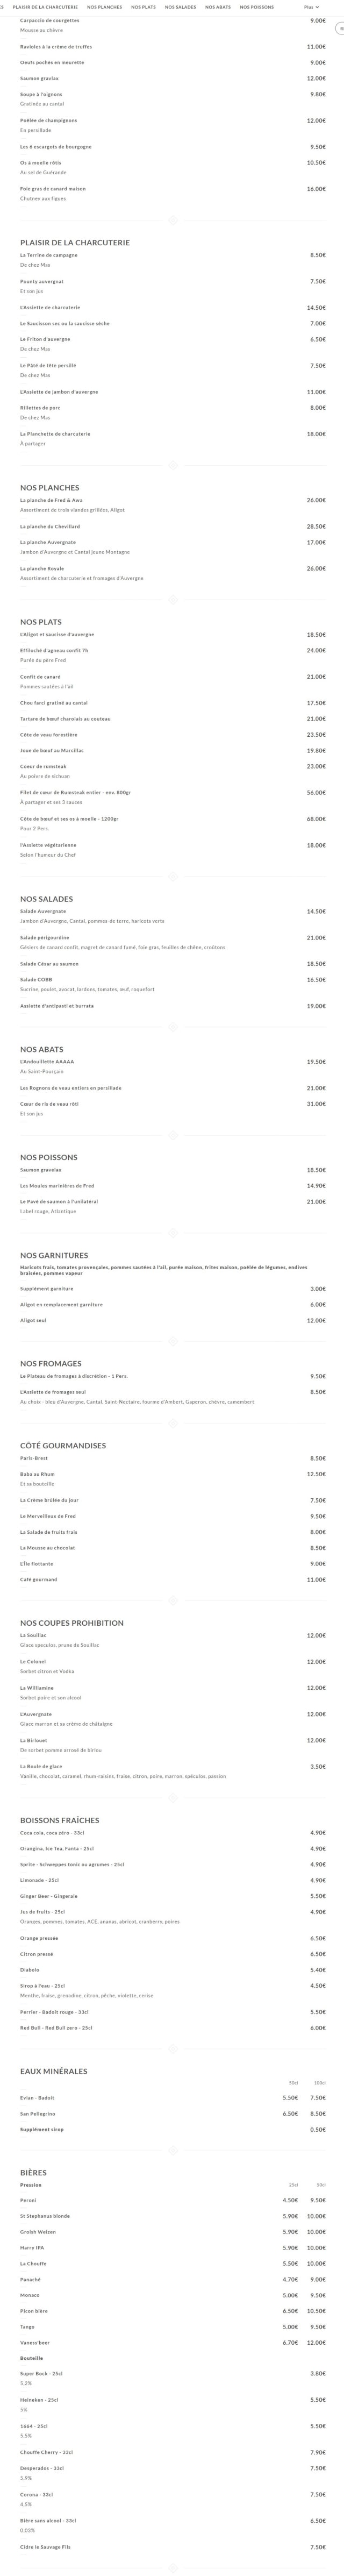This screenshot has height=2576, width=344.
Task: Click the floating button at right edge
Action: (x=340, y=29)
